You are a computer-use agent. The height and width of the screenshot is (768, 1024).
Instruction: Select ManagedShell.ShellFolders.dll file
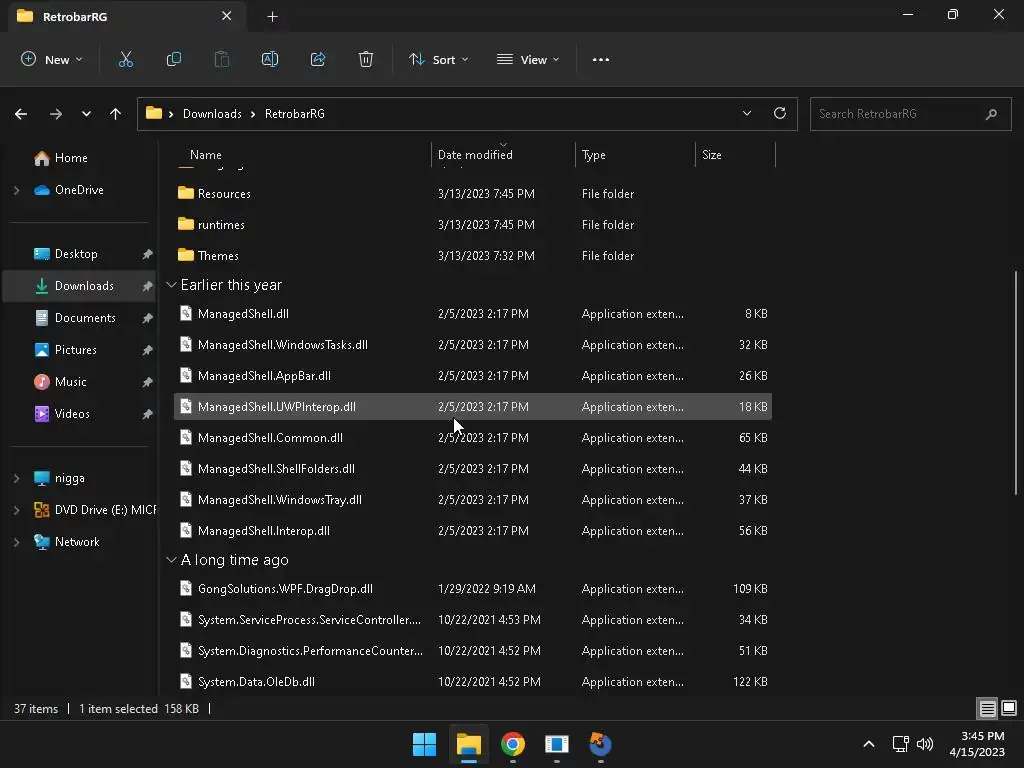pos(473,469)
